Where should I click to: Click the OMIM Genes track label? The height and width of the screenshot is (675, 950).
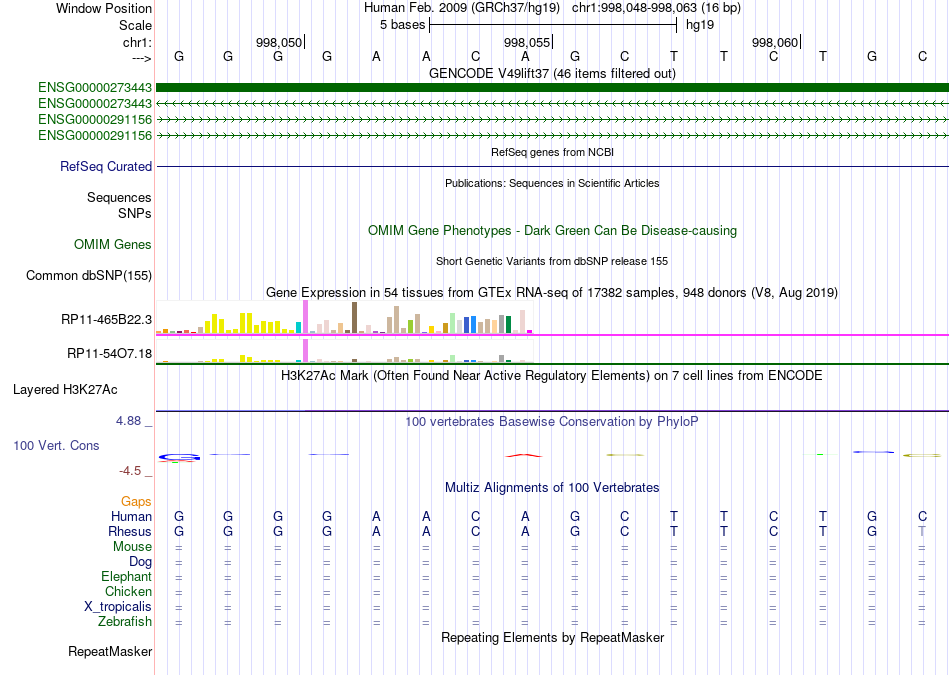[113, 244]
